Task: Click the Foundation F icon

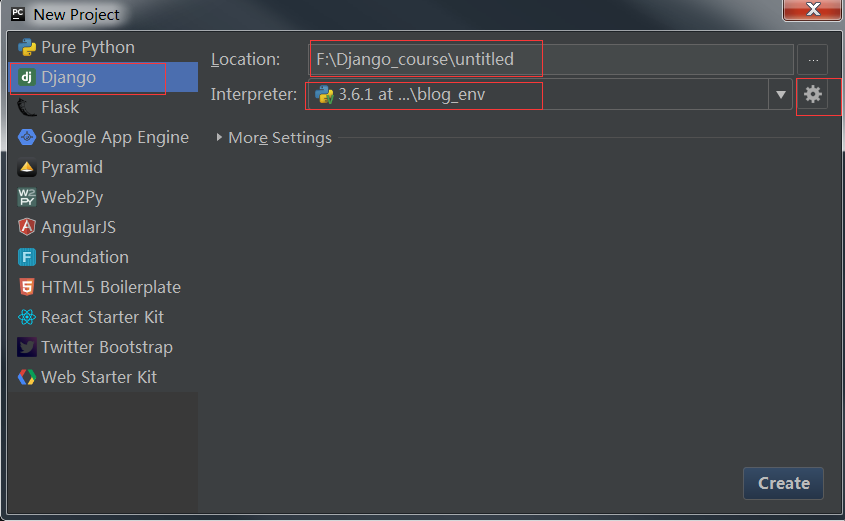Action: pos(26,258)
